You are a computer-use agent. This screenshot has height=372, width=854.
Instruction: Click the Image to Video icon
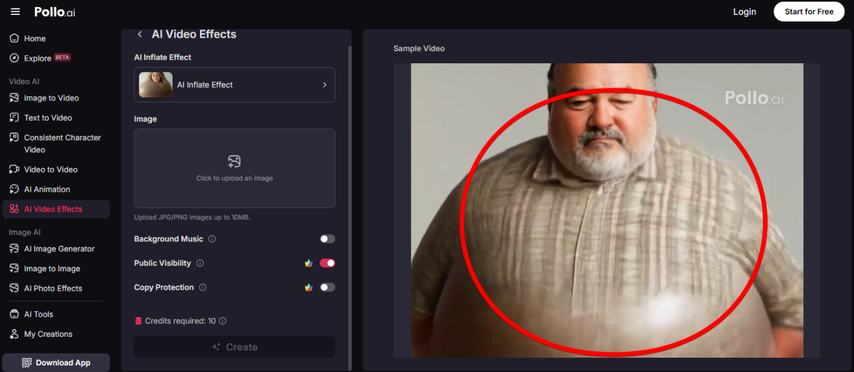point(14,98)
